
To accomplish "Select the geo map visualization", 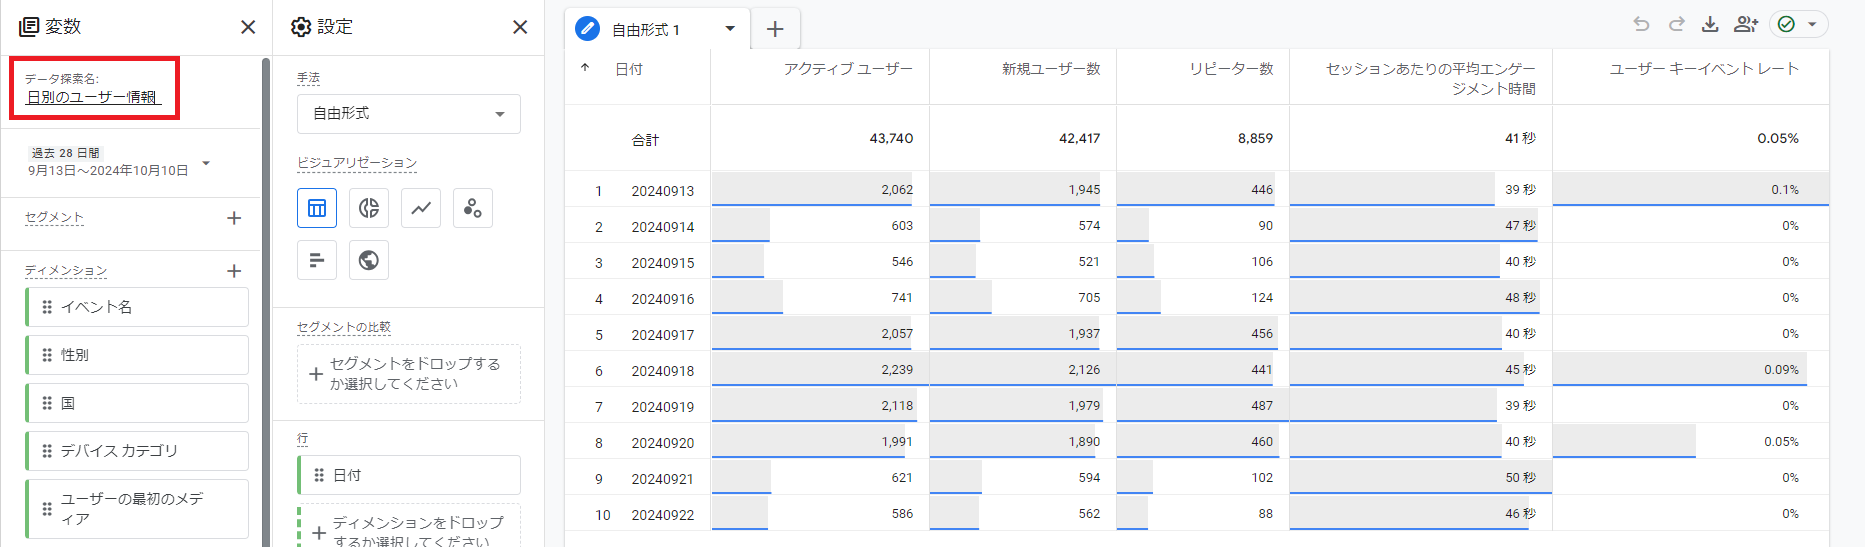I will point(369,260).
